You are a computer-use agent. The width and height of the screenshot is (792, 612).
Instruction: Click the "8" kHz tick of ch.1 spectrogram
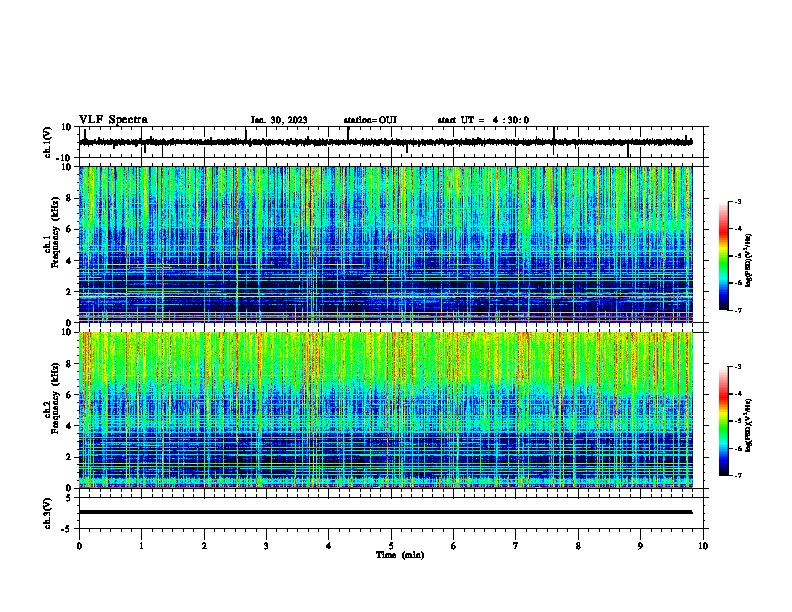69,198
